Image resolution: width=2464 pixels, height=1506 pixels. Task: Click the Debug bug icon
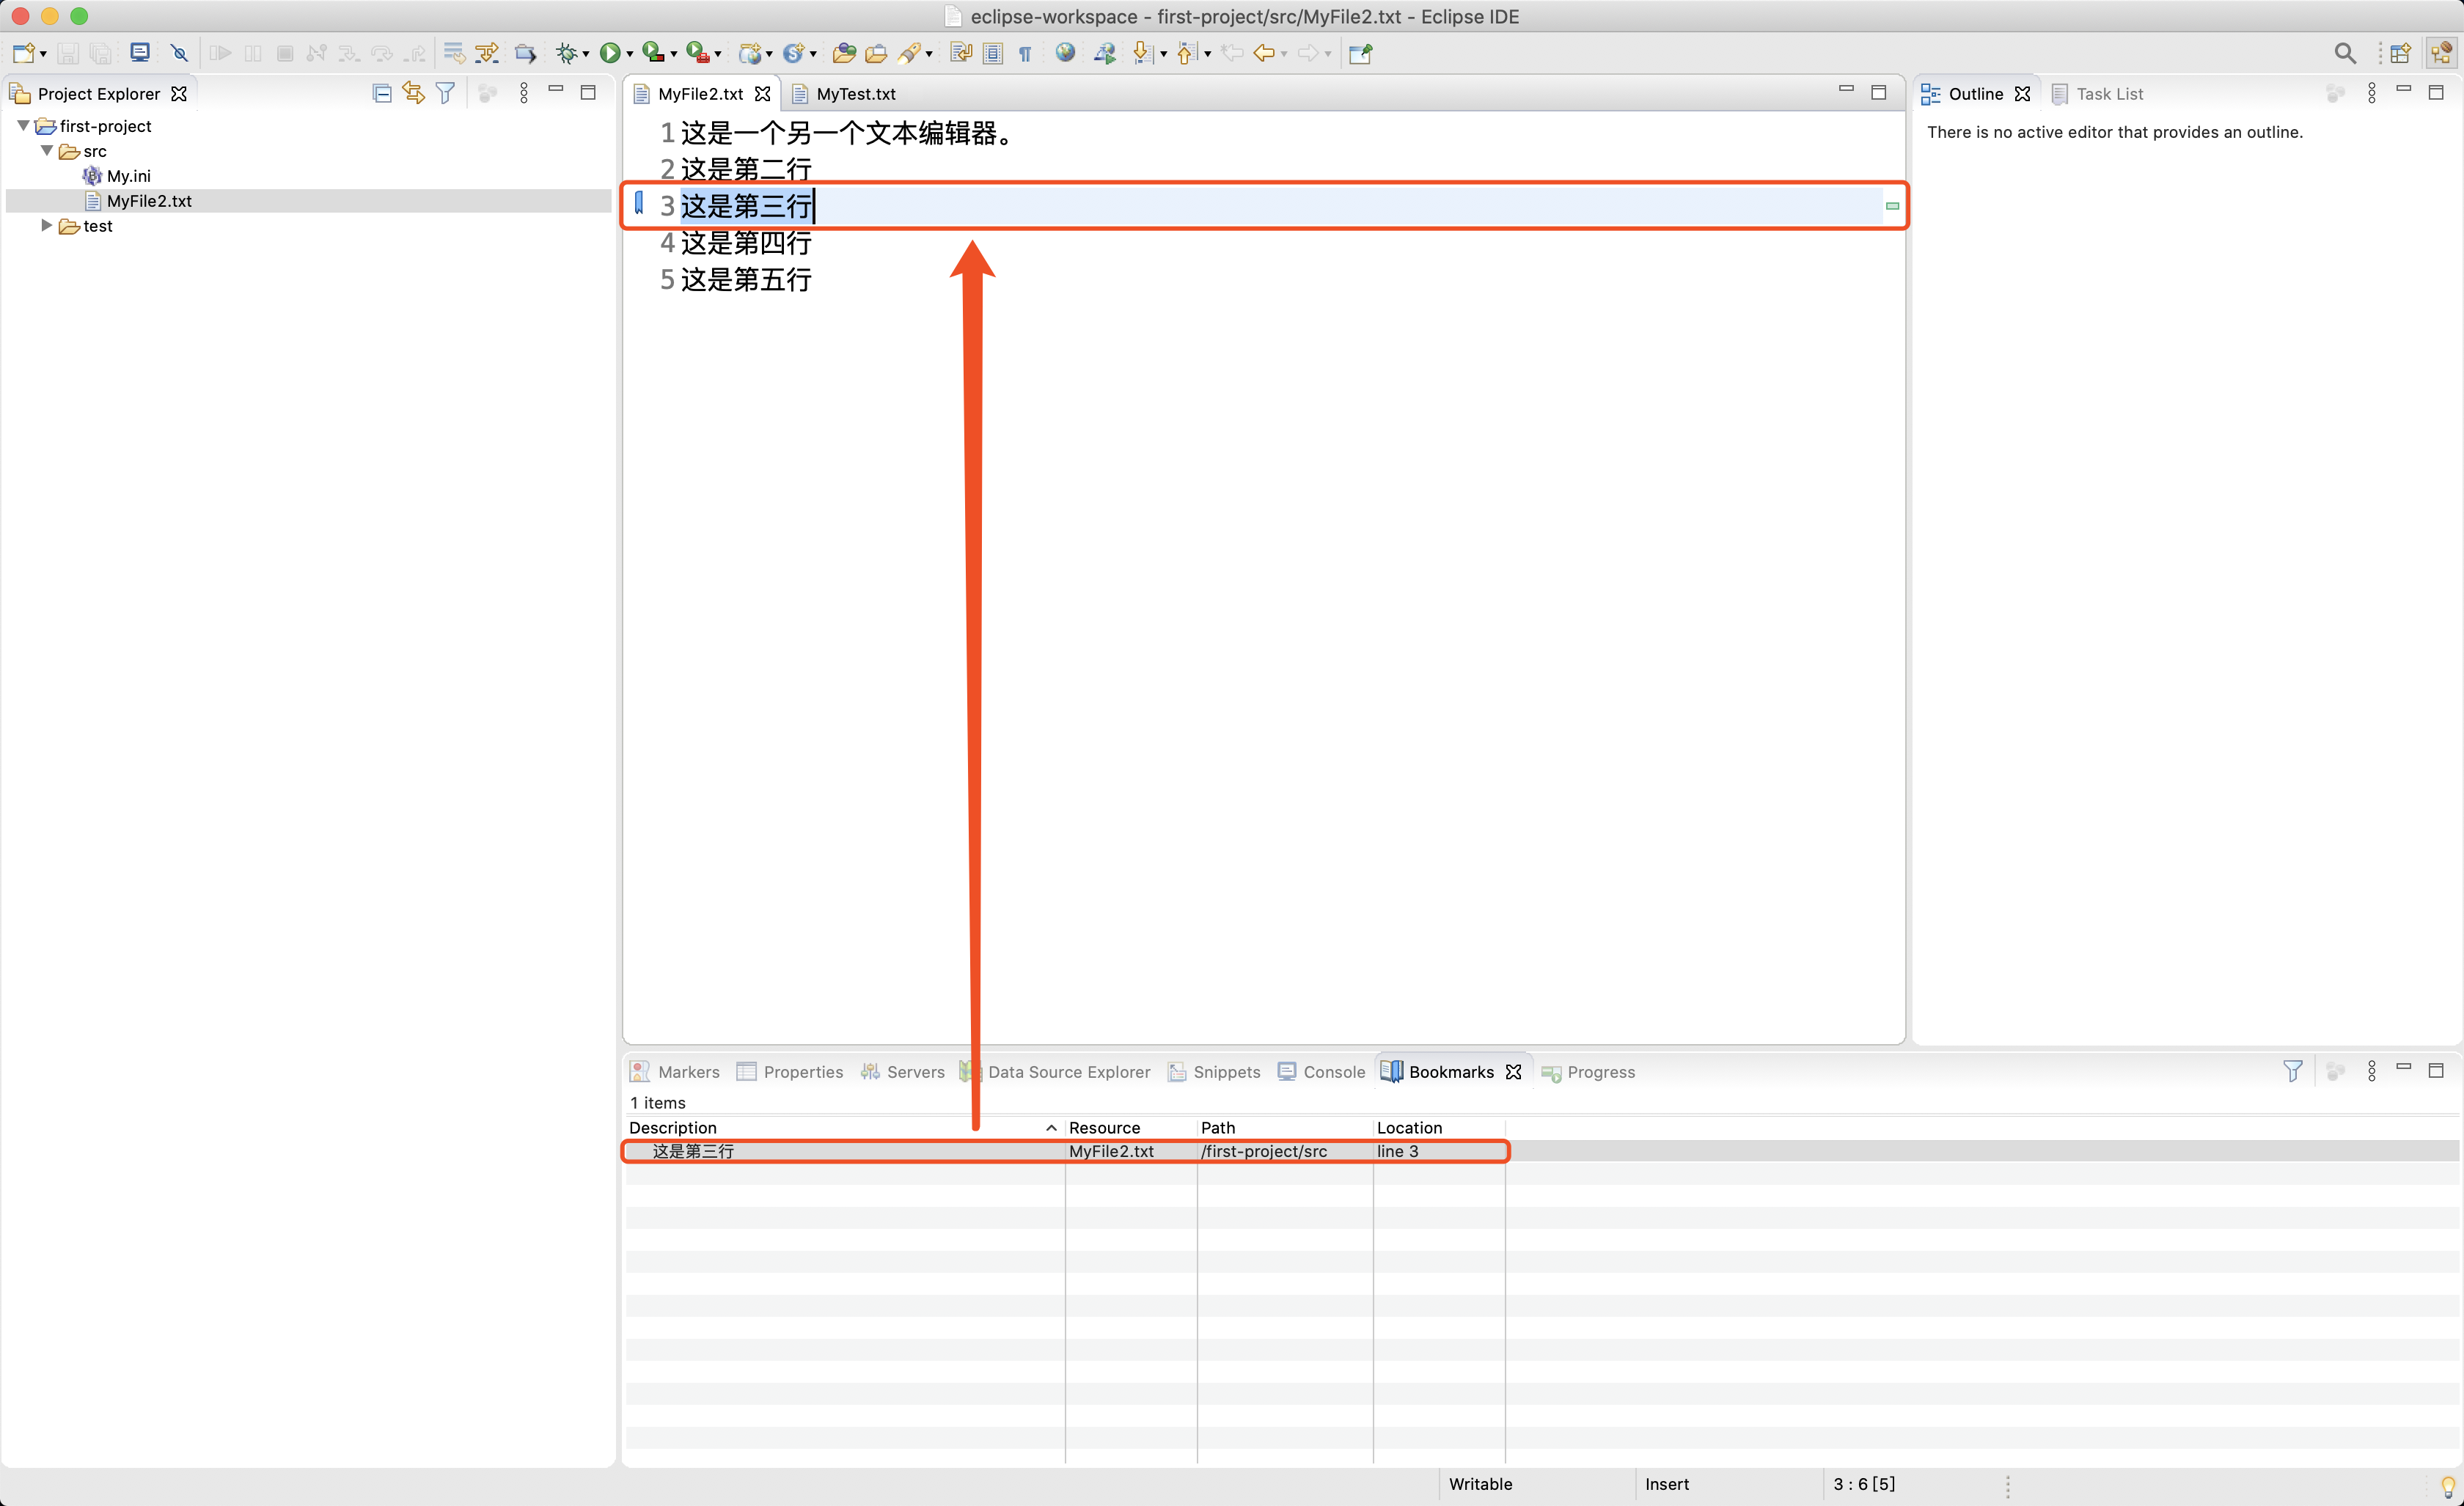click(566, 53)
